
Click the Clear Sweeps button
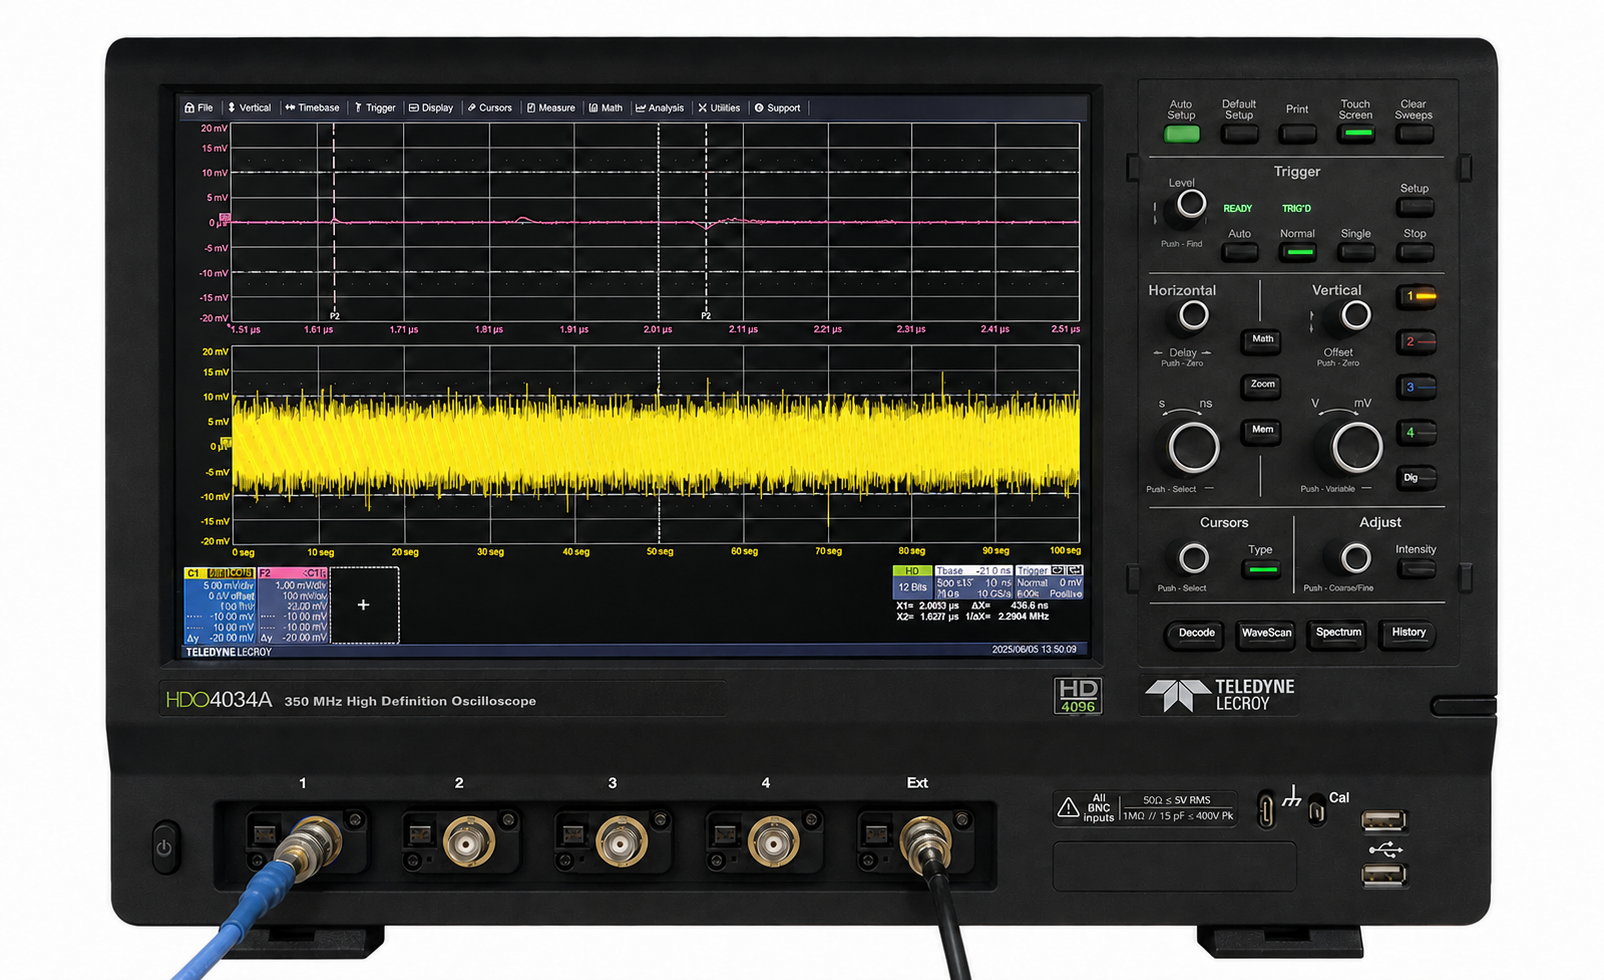1414,134
